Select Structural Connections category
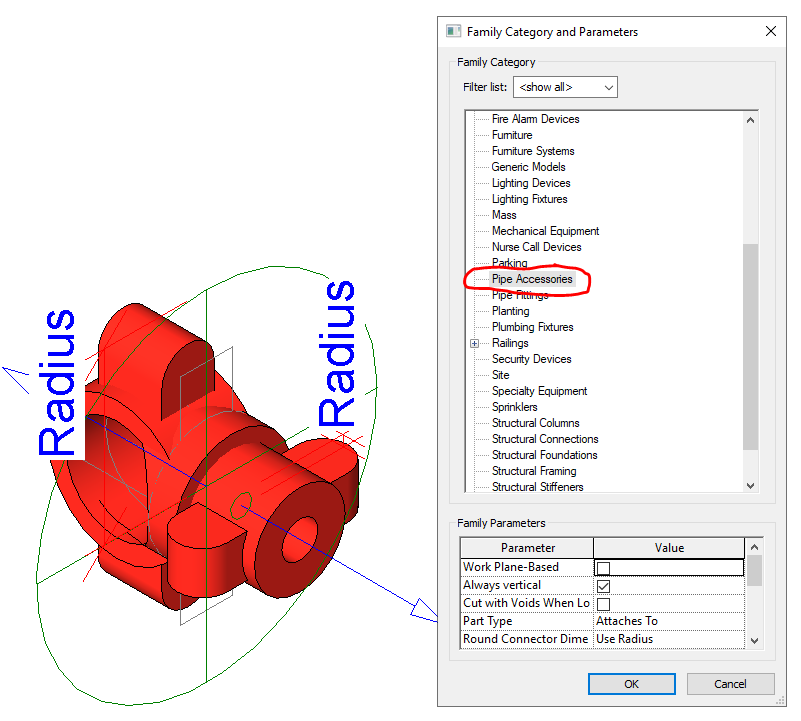The height and width of the screenshot is (721, 801). [x=545, y=439]
